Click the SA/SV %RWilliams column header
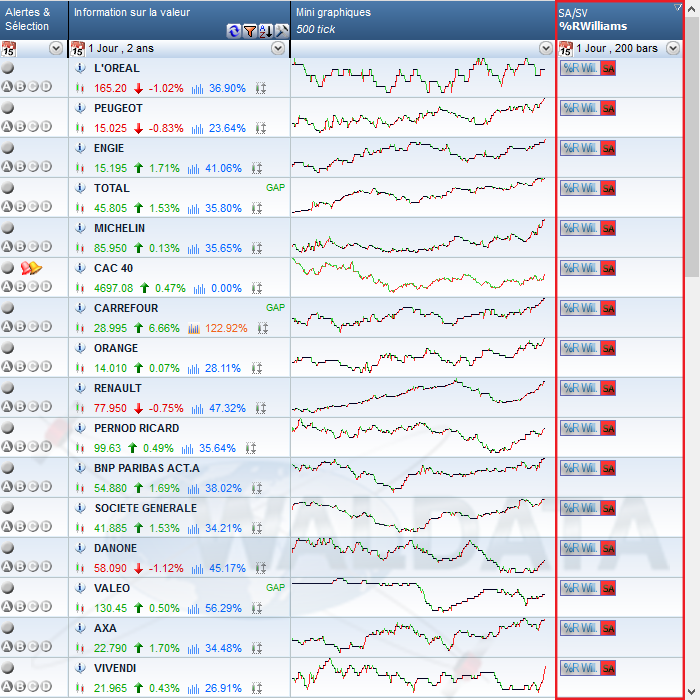Viewport: 700px width, 700px height. (620, 20)
